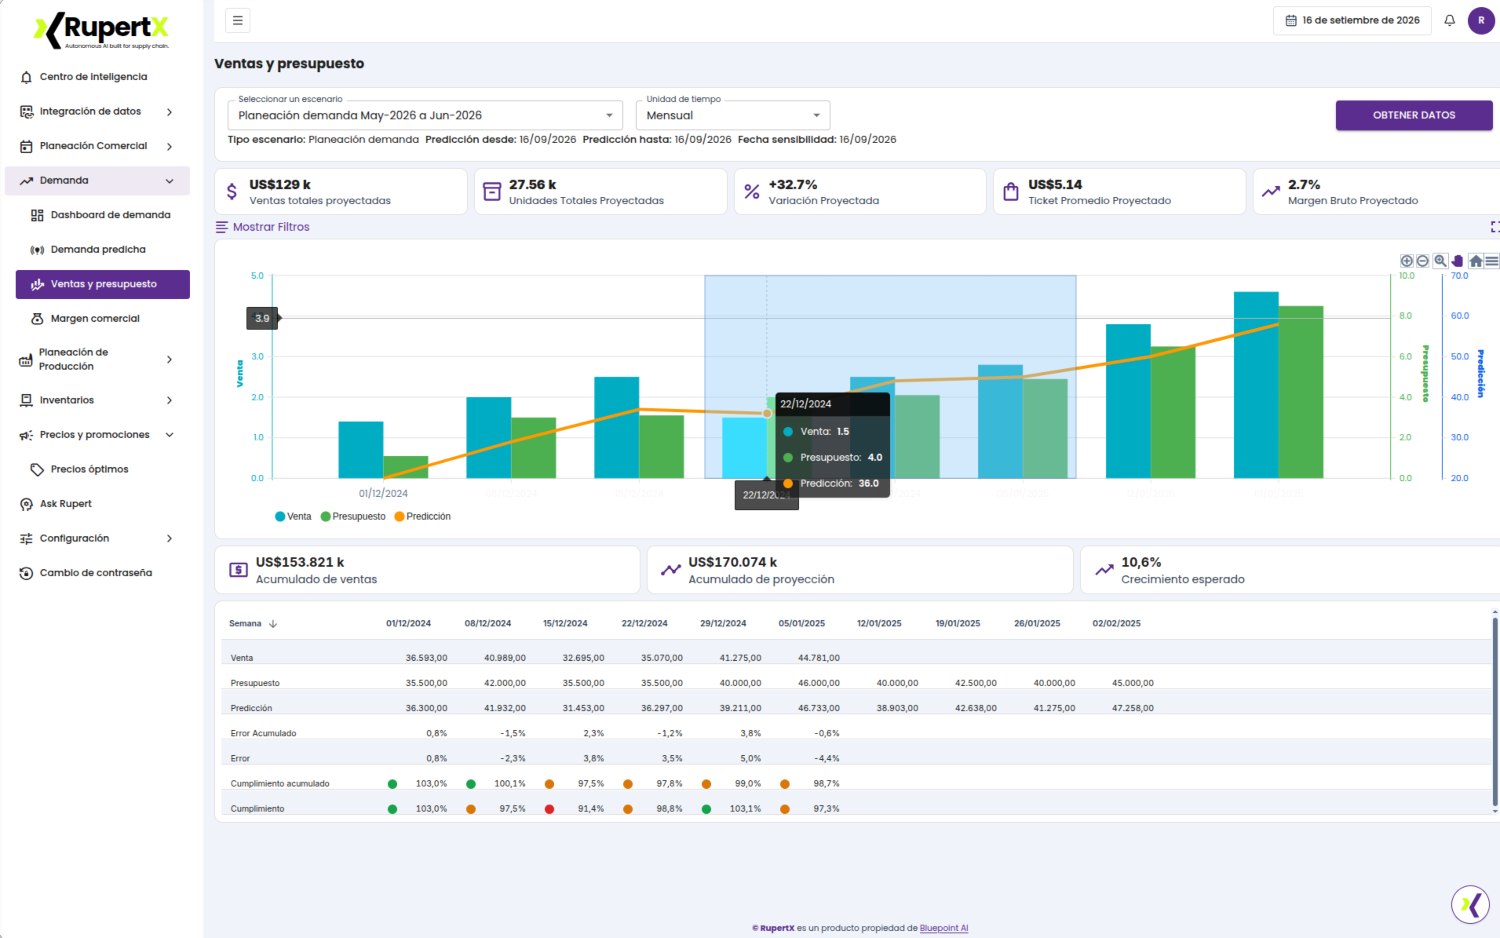This screenshot has height=938, width=1500.
Task: Click the table vertical scrollbar
Action: click(1495, 710)
